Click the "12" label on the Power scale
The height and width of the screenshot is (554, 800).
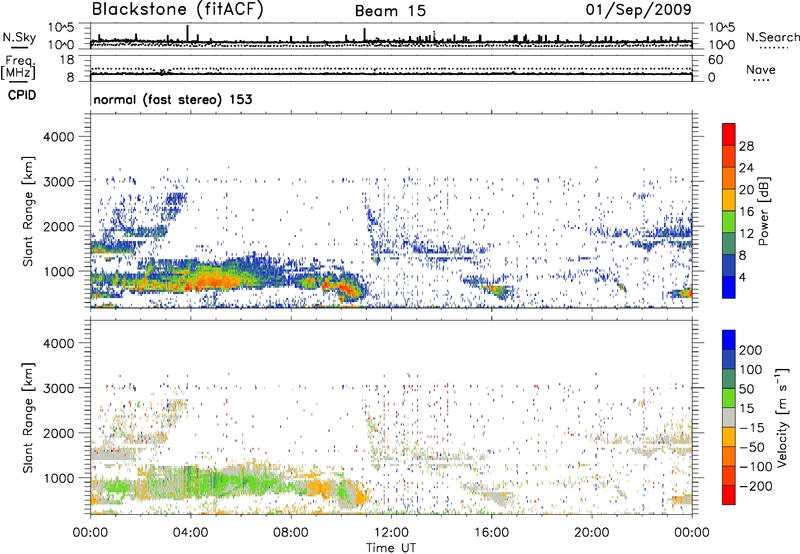point(746,234)
